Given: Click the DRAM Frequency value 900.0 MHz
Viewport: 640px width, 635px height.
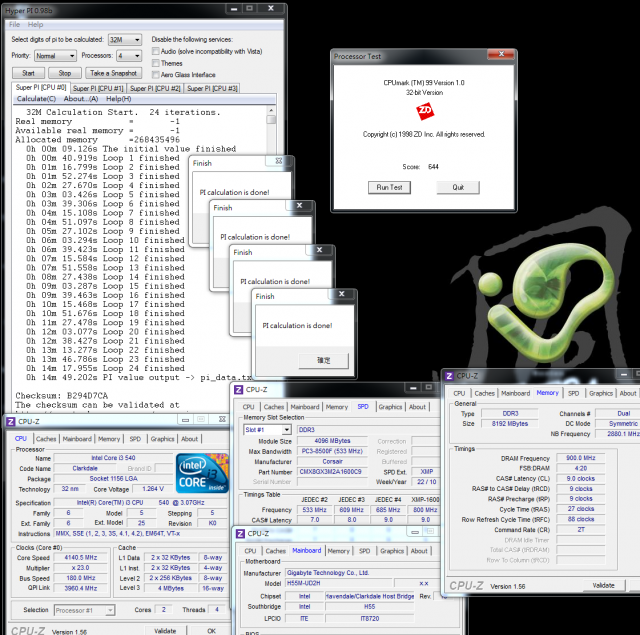Looking at the screenshot, I should pyautogui.click(x=580, y=458).
